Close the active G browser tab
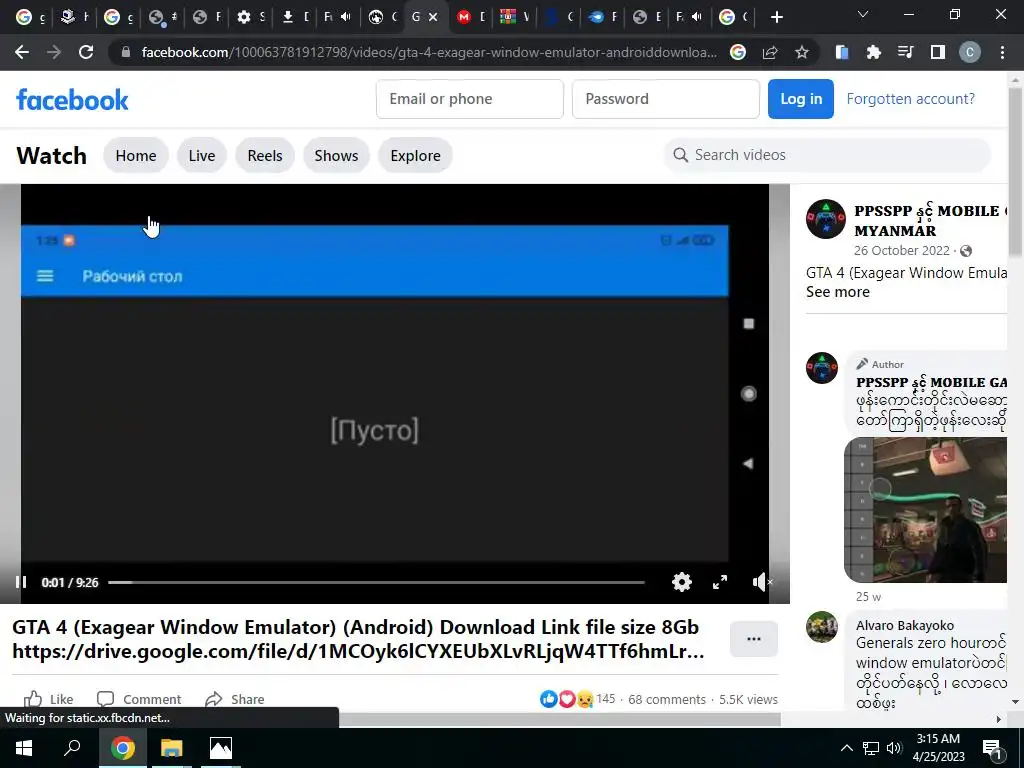 pyautogui.click(x=432, y=17)
